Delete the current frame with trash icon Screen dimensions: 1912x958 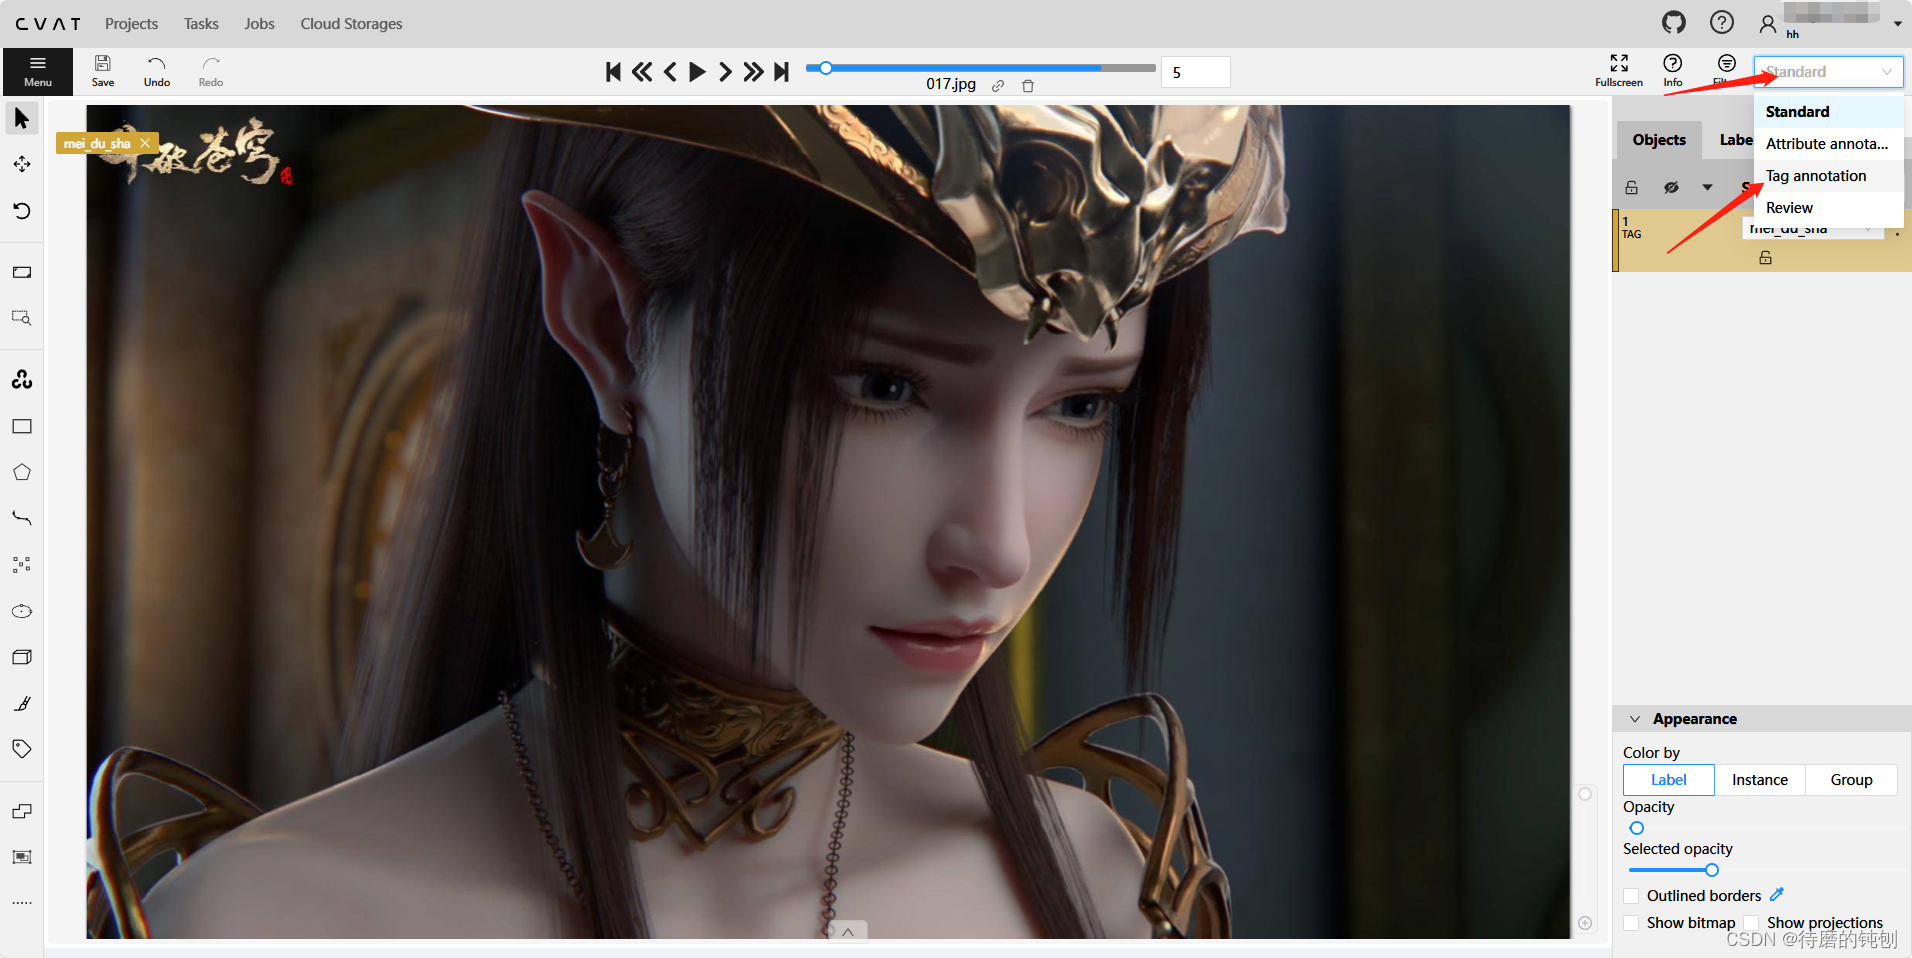tap(1028, 86)
